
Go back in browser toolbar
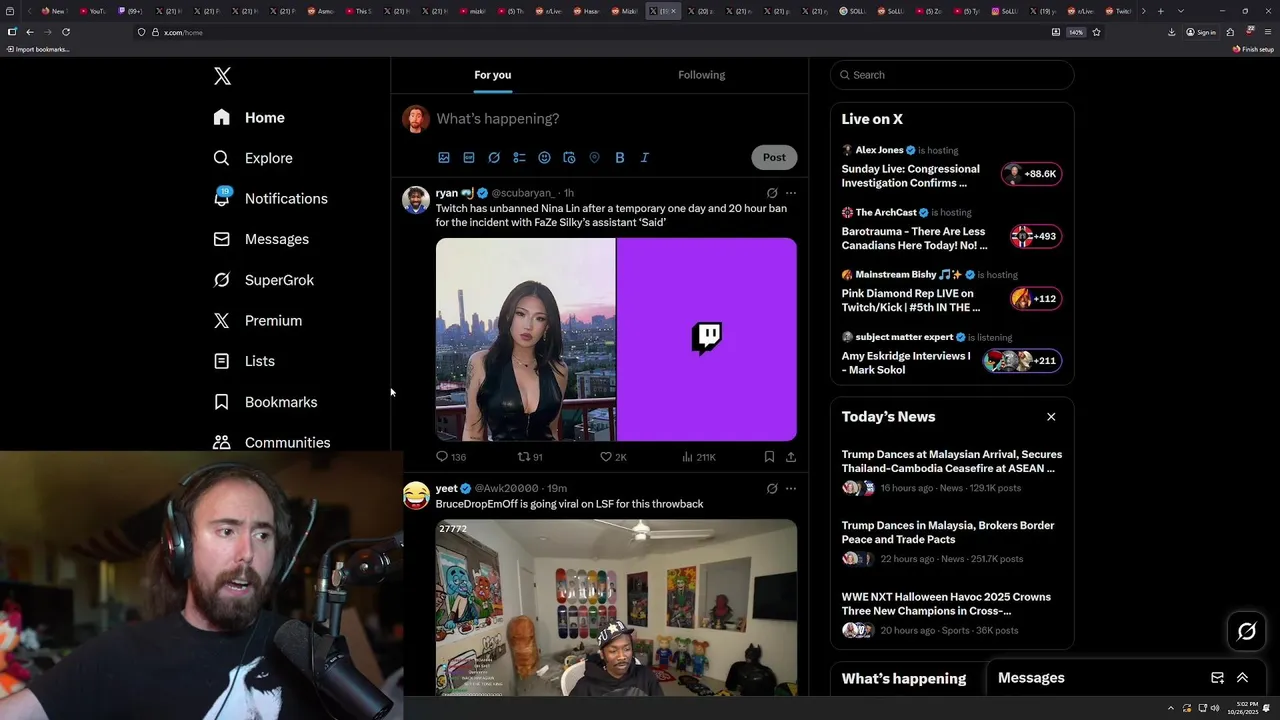click(30, 32)
